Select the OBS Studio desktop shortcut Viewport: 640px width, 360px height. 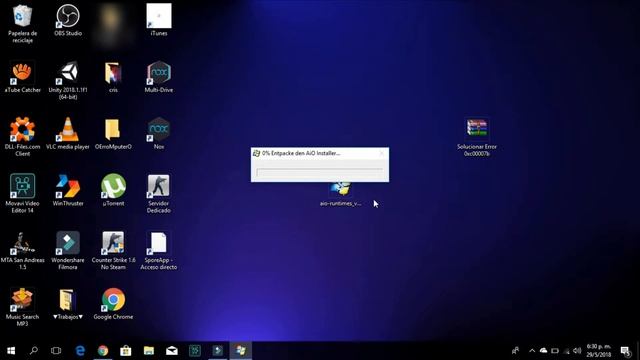tap(68, 20)
